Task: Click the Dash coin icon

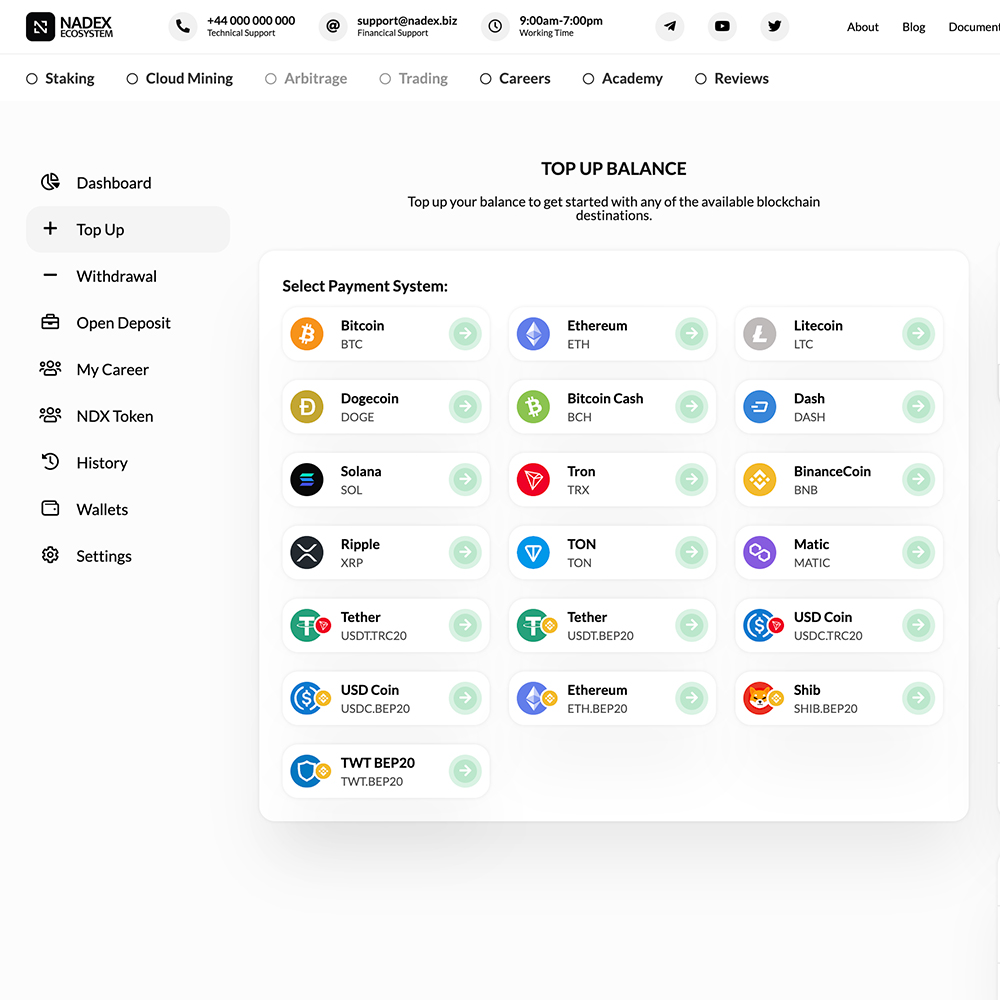Action: 760,406
